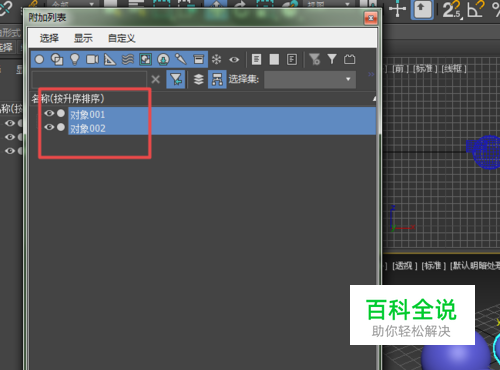Toggle visibility eye of 对象002
This screenshot has height=370, width=500.
49,127
